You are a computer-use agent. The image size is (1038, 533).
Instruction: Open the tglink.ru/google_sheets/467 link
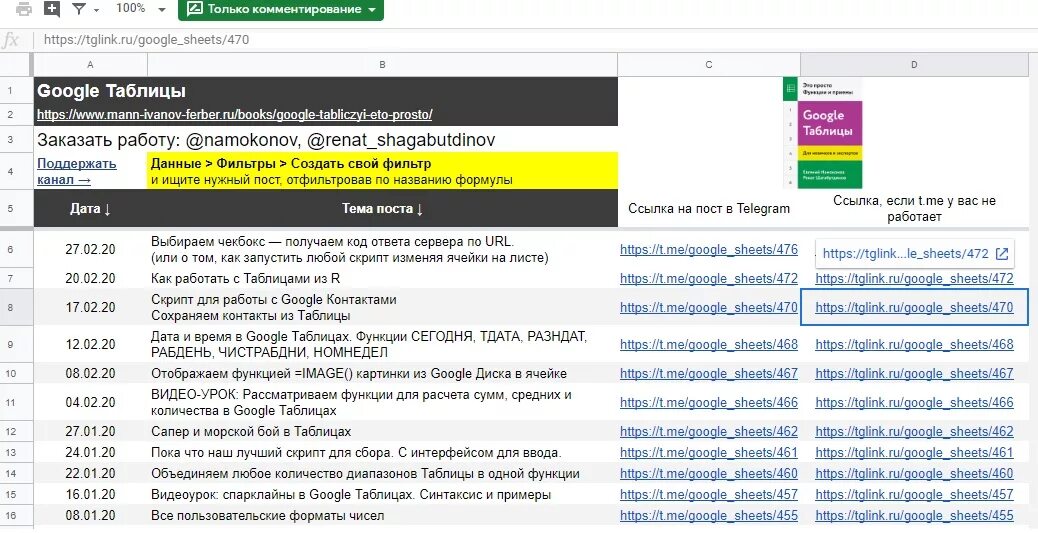click(x=914, y=373)
